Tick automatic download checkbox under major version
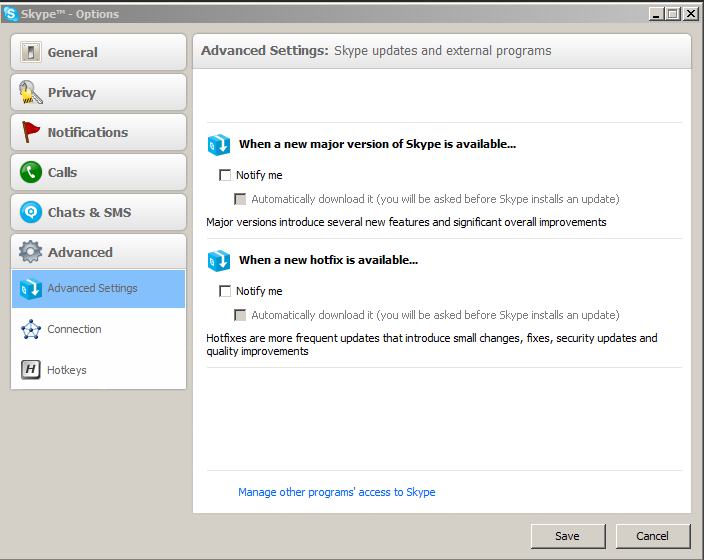This screenshot has width=704, height=560. tap(240, 199)
